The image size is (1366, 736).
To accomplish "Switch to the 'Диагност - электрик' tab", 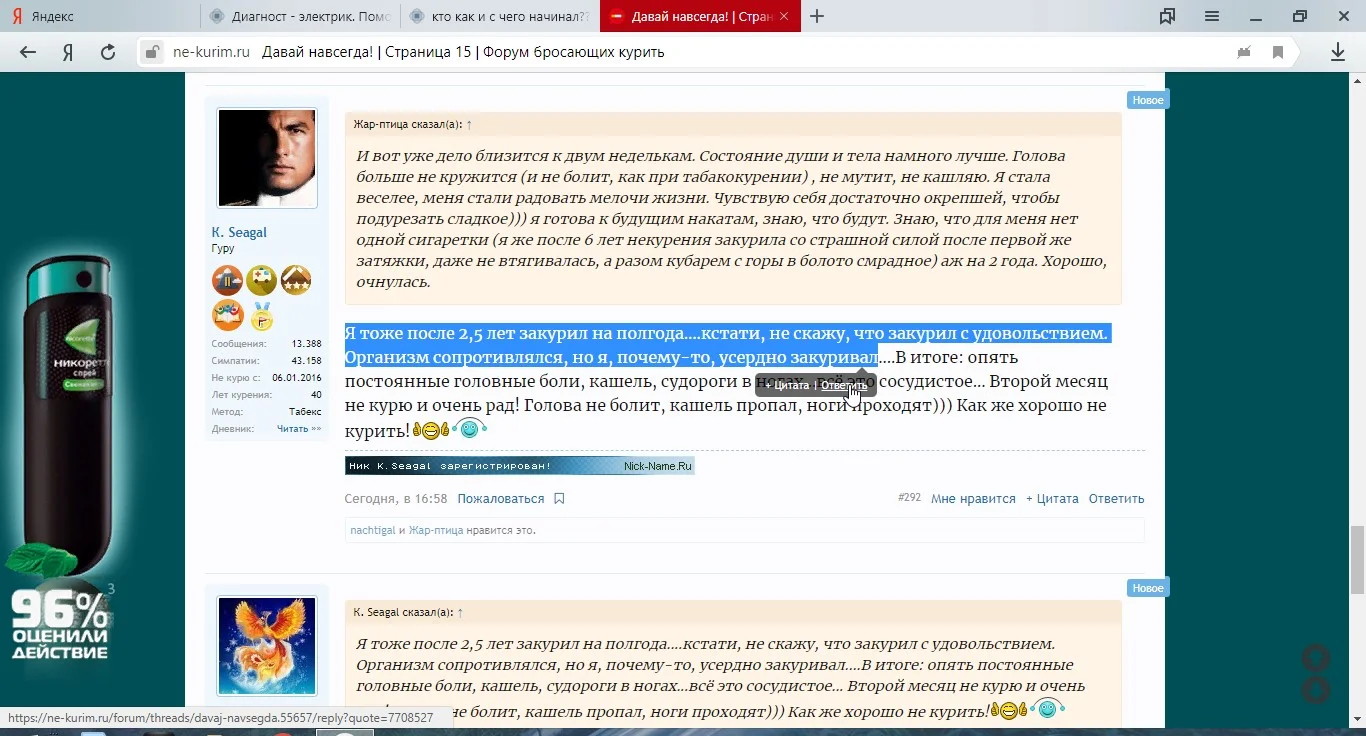I will pyautogui.click(x=300, y=16).
